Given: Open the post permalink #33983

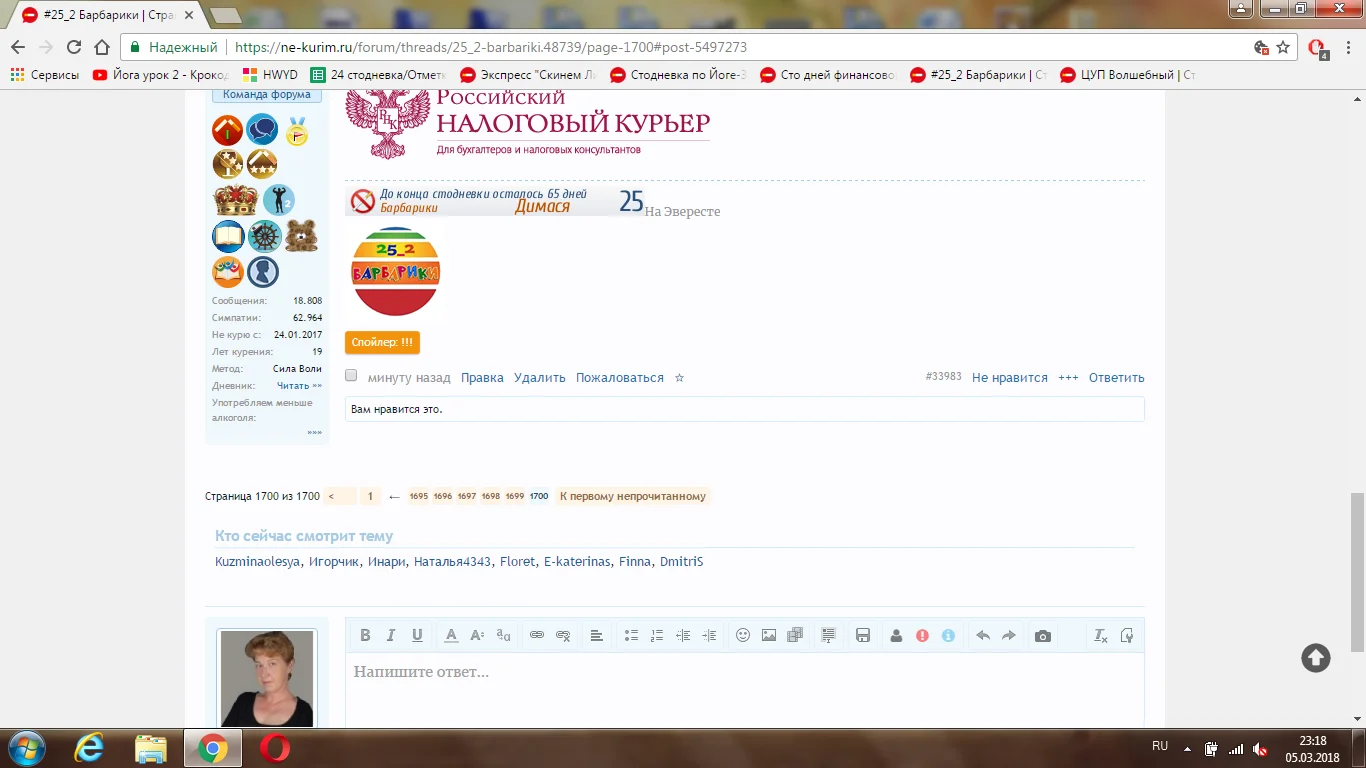Looking at the screenshot, I should pos(944,377).
